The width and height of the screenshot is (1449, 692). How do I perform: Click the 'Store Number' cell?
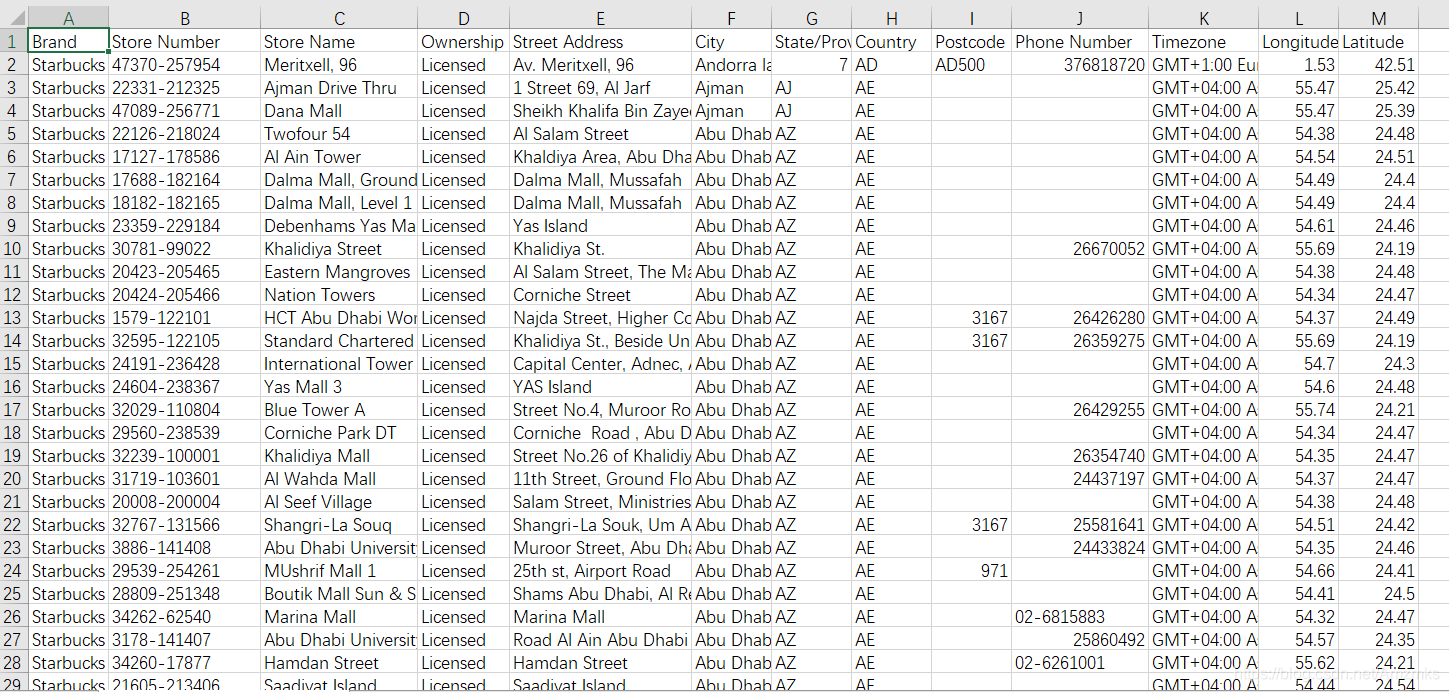point(185,42)
